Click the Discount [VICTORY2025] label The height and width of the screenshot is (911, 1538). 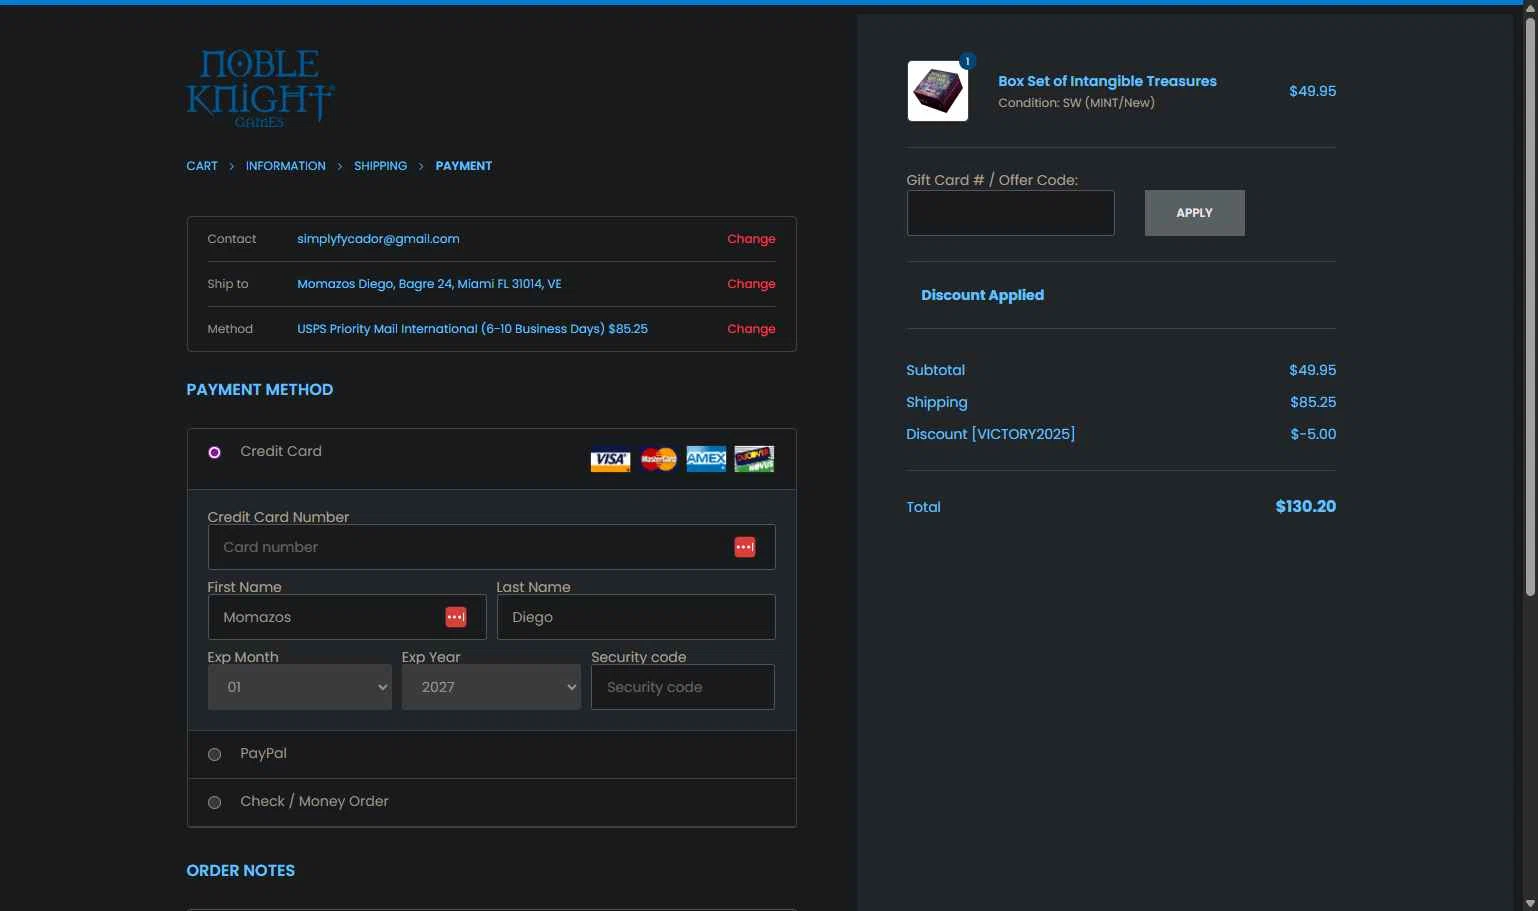[990, 434]
